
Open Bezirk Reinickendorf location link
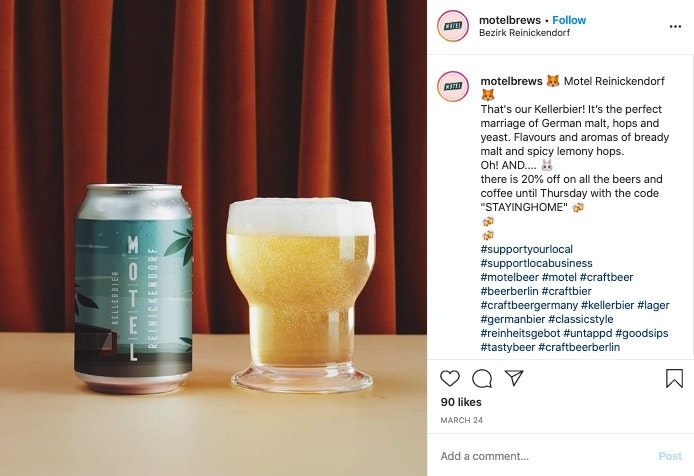pos(524,33)
